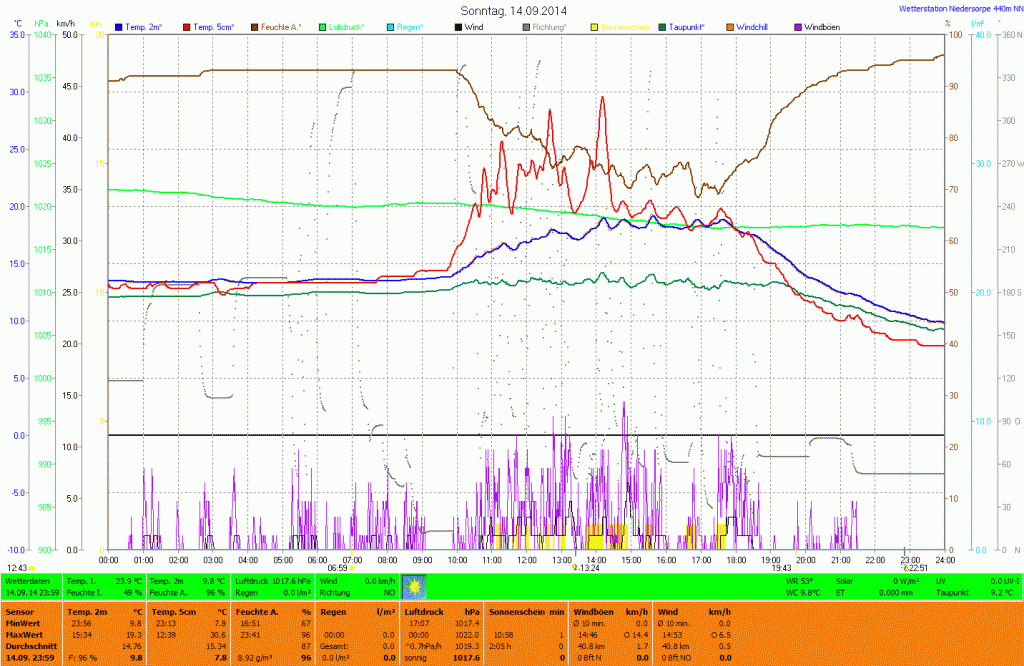Click the Sonntag, 14.09.2014 chart title
This screenshot has width=1024, height=666.
(510, 9)
